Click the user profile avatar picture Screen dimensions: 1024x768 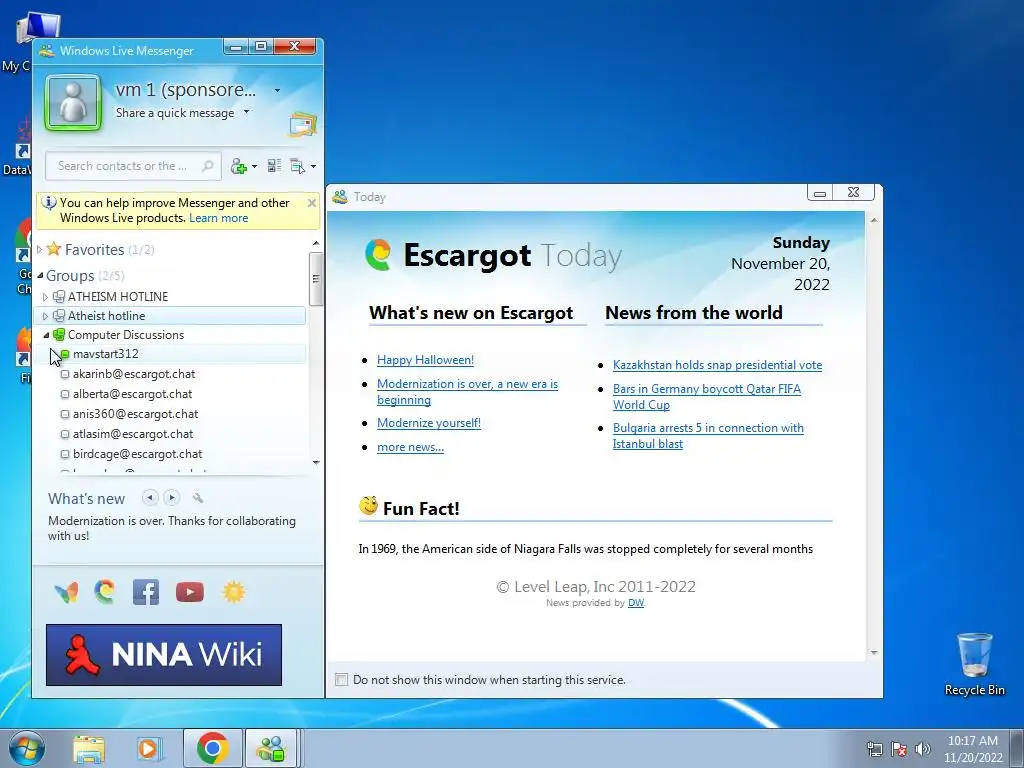(73, 102)
